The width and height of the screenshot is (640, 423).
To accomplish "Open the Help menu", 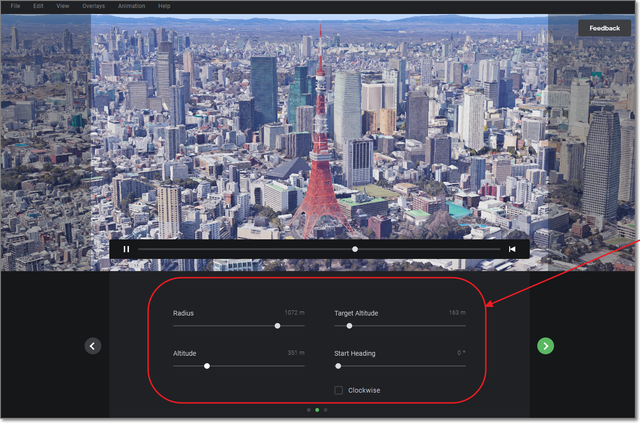I will click(164, 6).
